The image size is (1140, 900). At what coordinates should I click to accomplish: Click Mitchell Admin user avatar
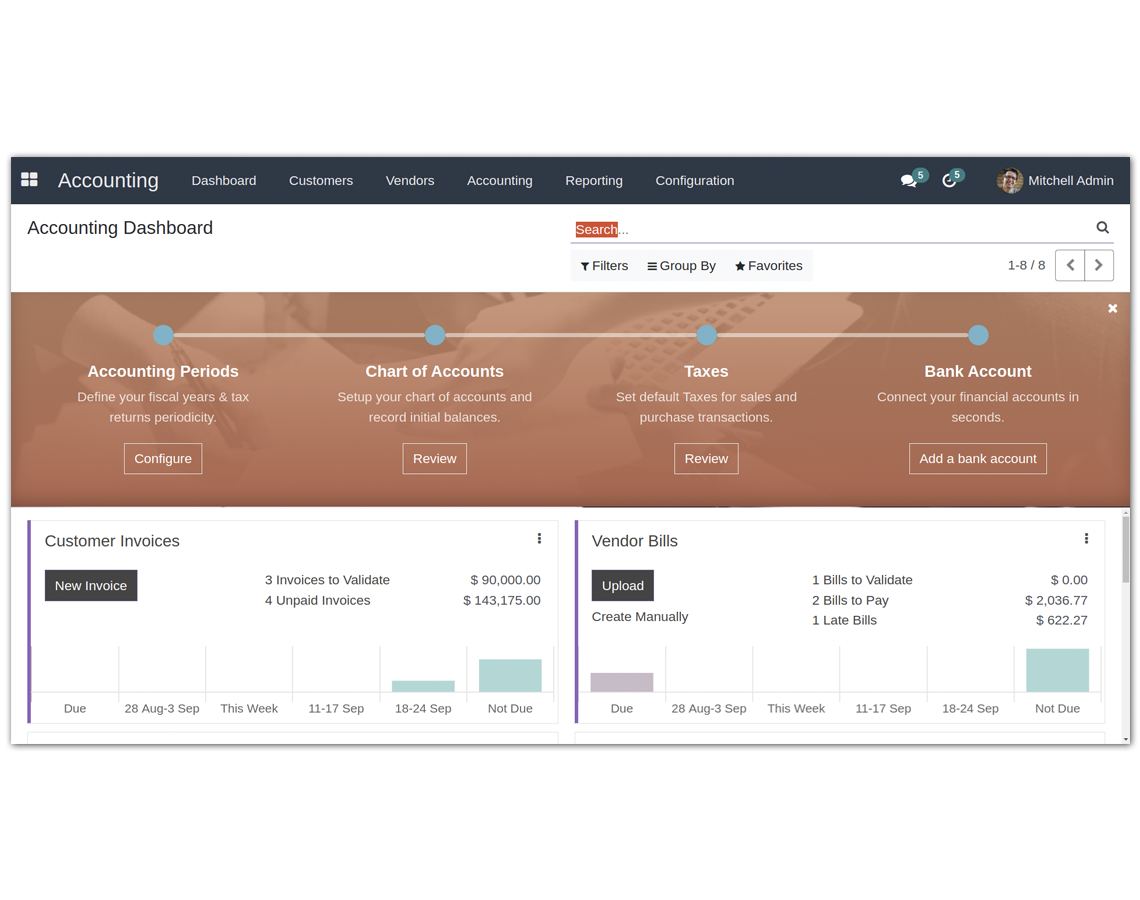coord(1010,181)
